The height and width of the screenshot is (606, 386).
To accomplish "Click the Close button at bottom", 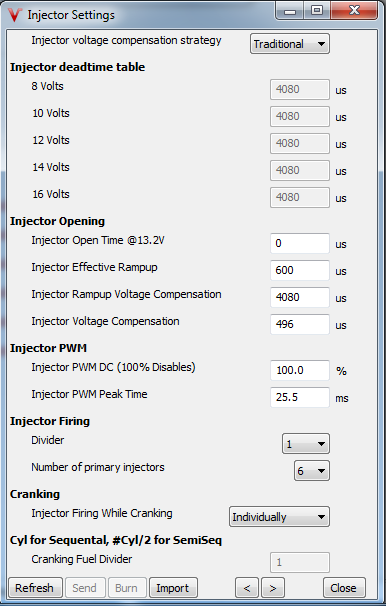I will 344,588.
